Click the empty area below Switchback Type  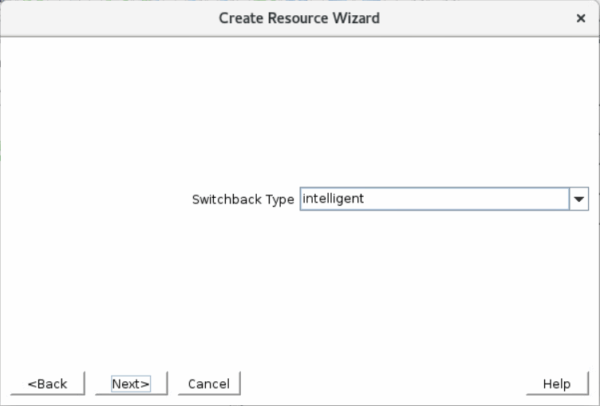299,291
